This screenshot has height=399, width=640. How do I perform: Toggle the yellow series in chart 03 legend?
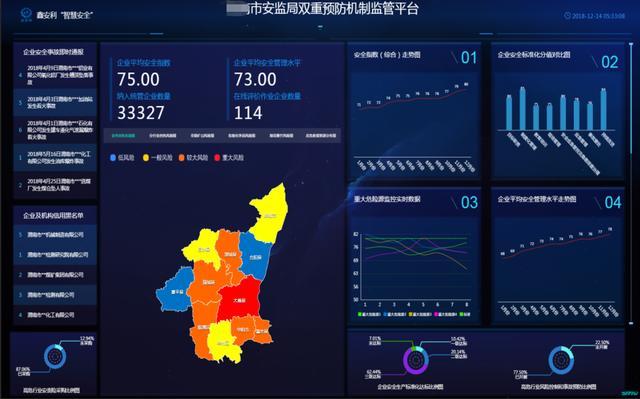point(420,314)
